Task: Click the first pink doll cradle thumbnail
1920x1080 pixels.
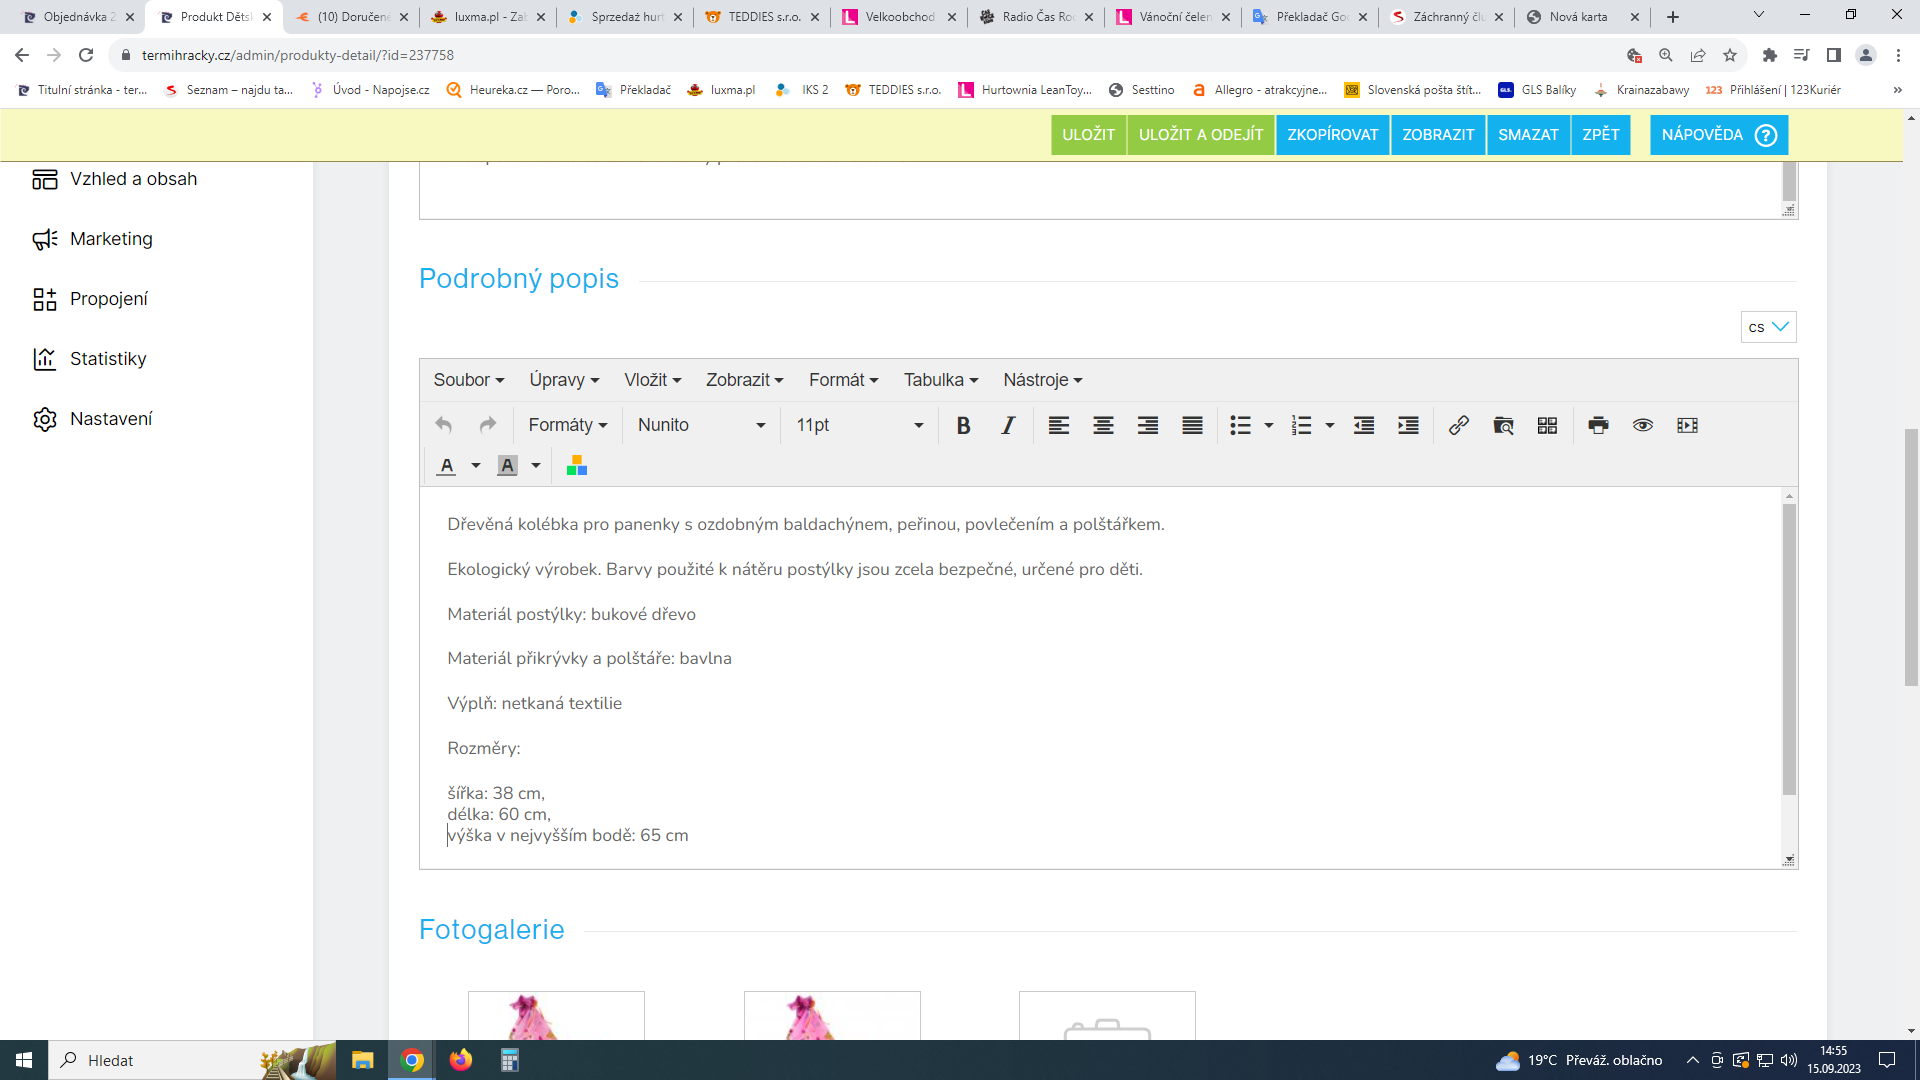Action: coord(556,1015)
